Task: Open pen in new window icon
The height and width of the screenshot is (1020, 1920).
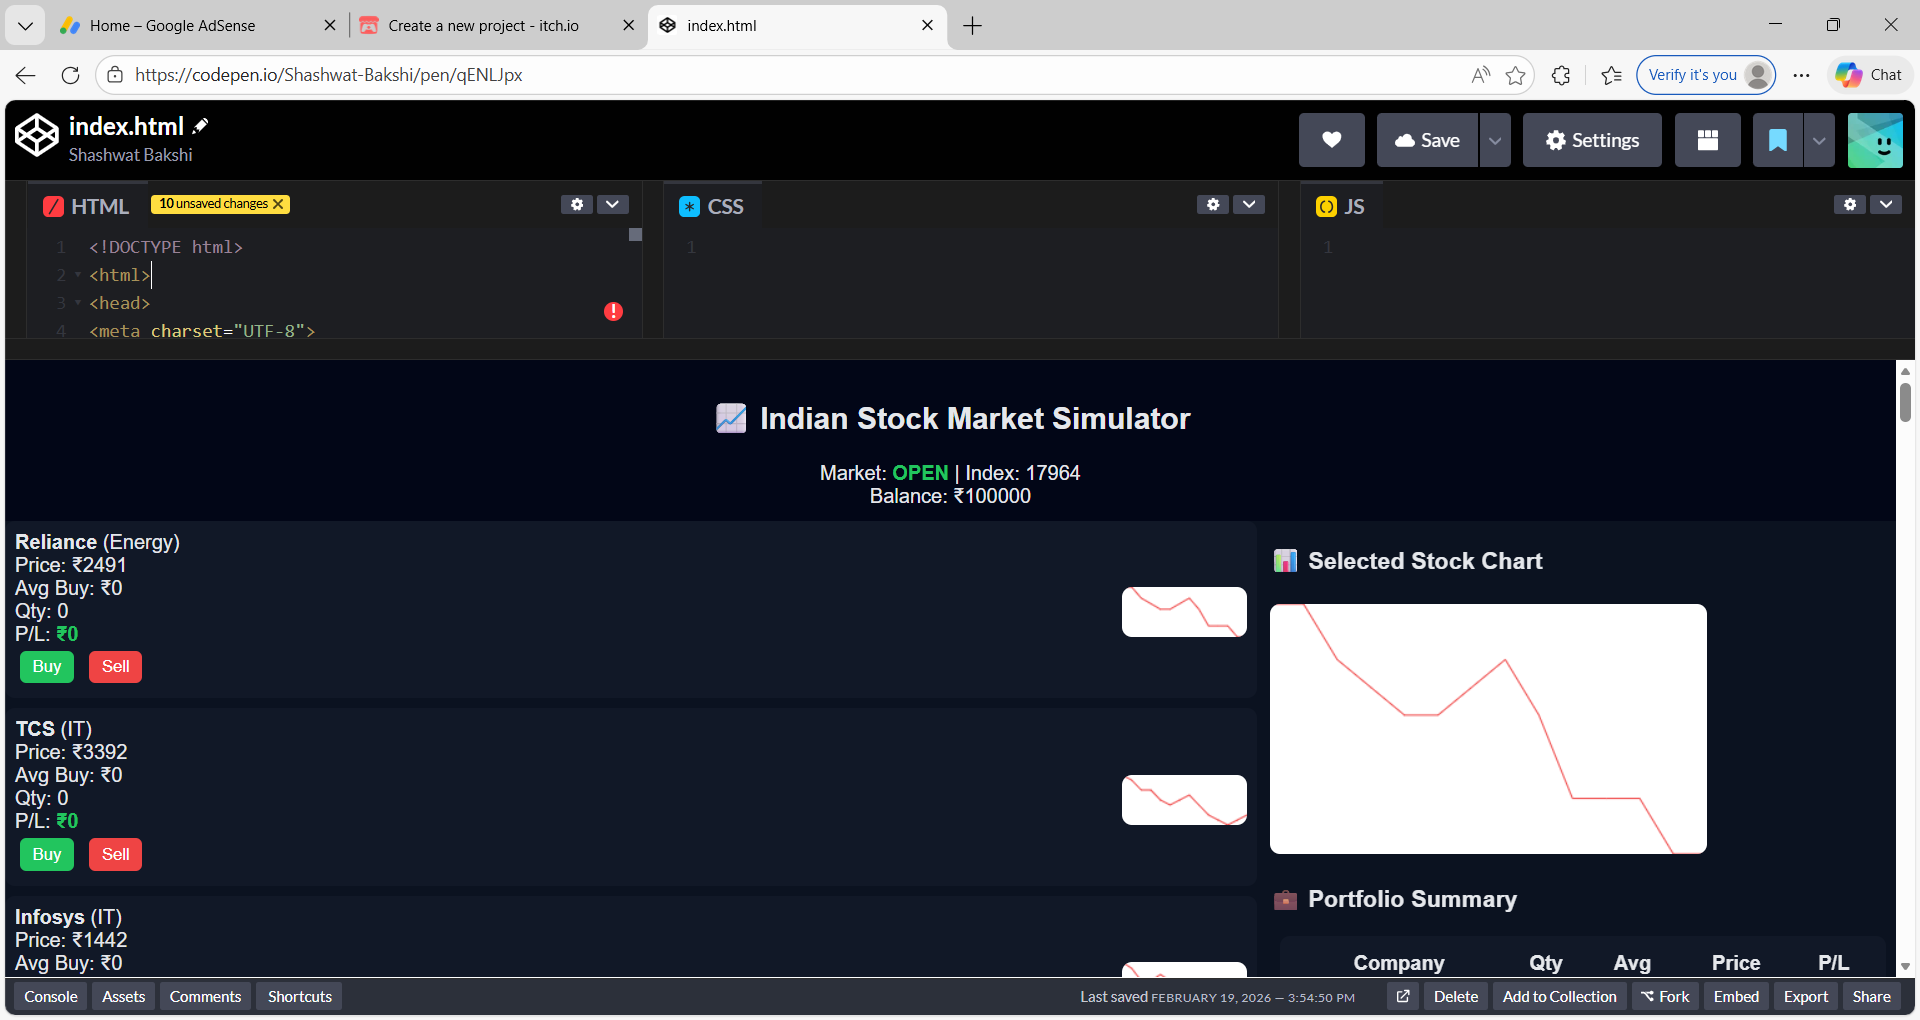Action: pyautogui.click(x=1403, y=997)
